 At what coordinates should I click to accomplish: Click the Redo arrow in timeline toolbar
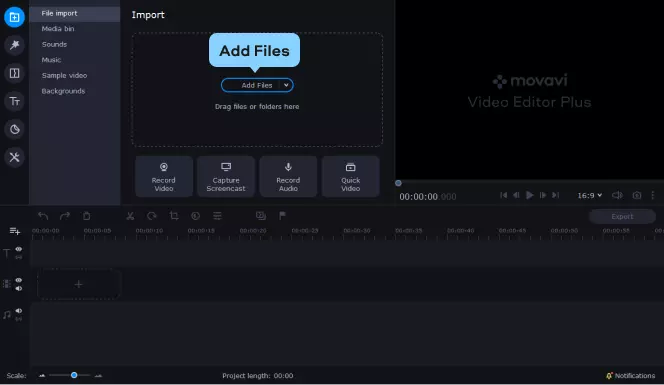point(65,216)
